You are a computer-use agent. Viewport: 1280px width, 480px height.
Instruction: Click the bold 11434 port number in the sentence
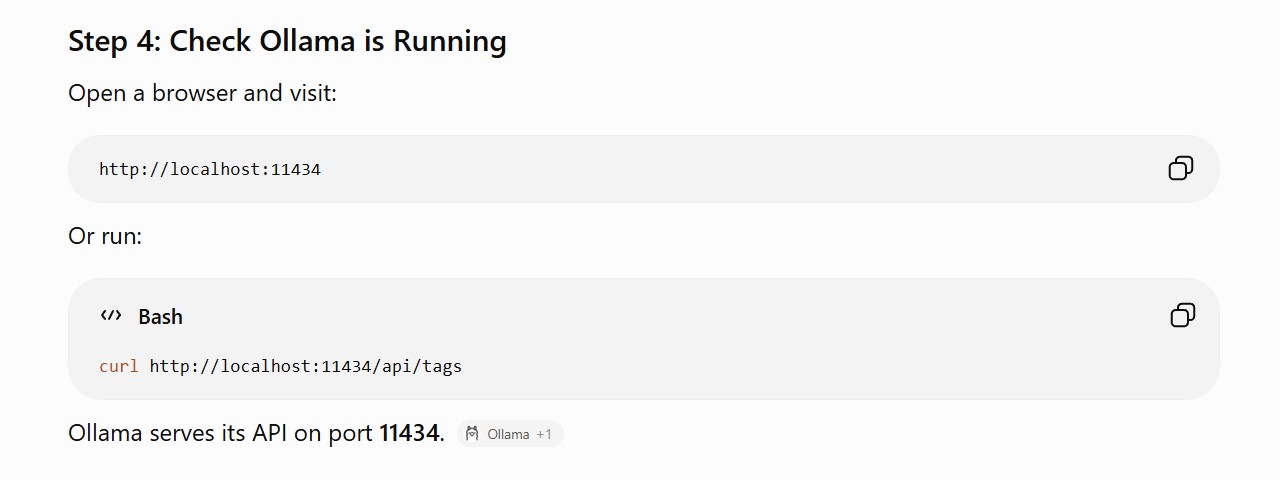pyautogui.click(x=409, y=433)
